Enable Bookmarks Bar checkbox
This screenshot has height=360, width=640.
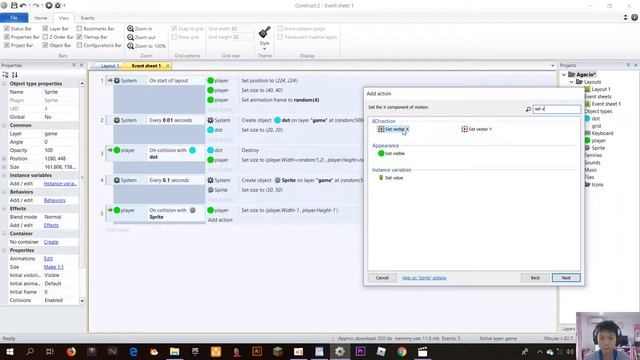80,29
